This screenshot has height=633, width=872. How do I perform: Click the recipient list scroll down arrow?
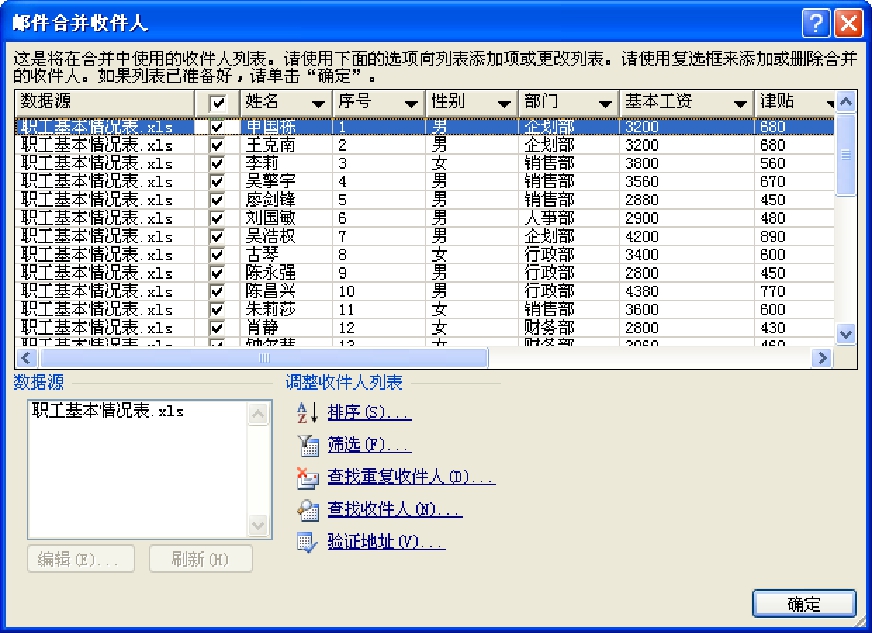(x=846, y=334)
